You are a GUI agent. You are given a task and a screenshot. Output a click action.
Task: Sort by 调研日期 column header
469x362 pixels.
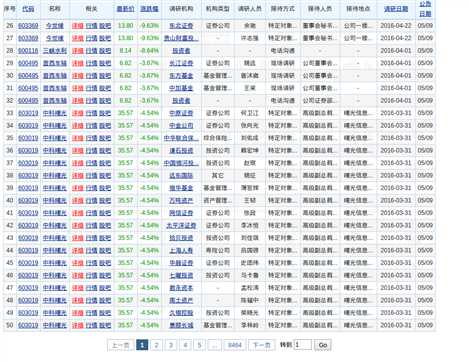tap(396, 9)
